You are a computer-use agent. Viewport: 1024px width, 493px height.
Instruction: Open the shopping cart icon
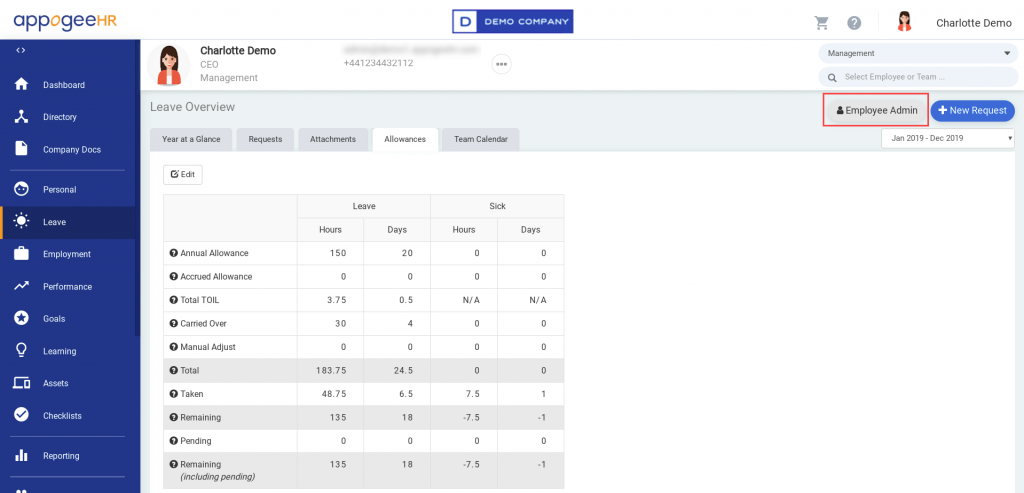(x=822, y=22)
